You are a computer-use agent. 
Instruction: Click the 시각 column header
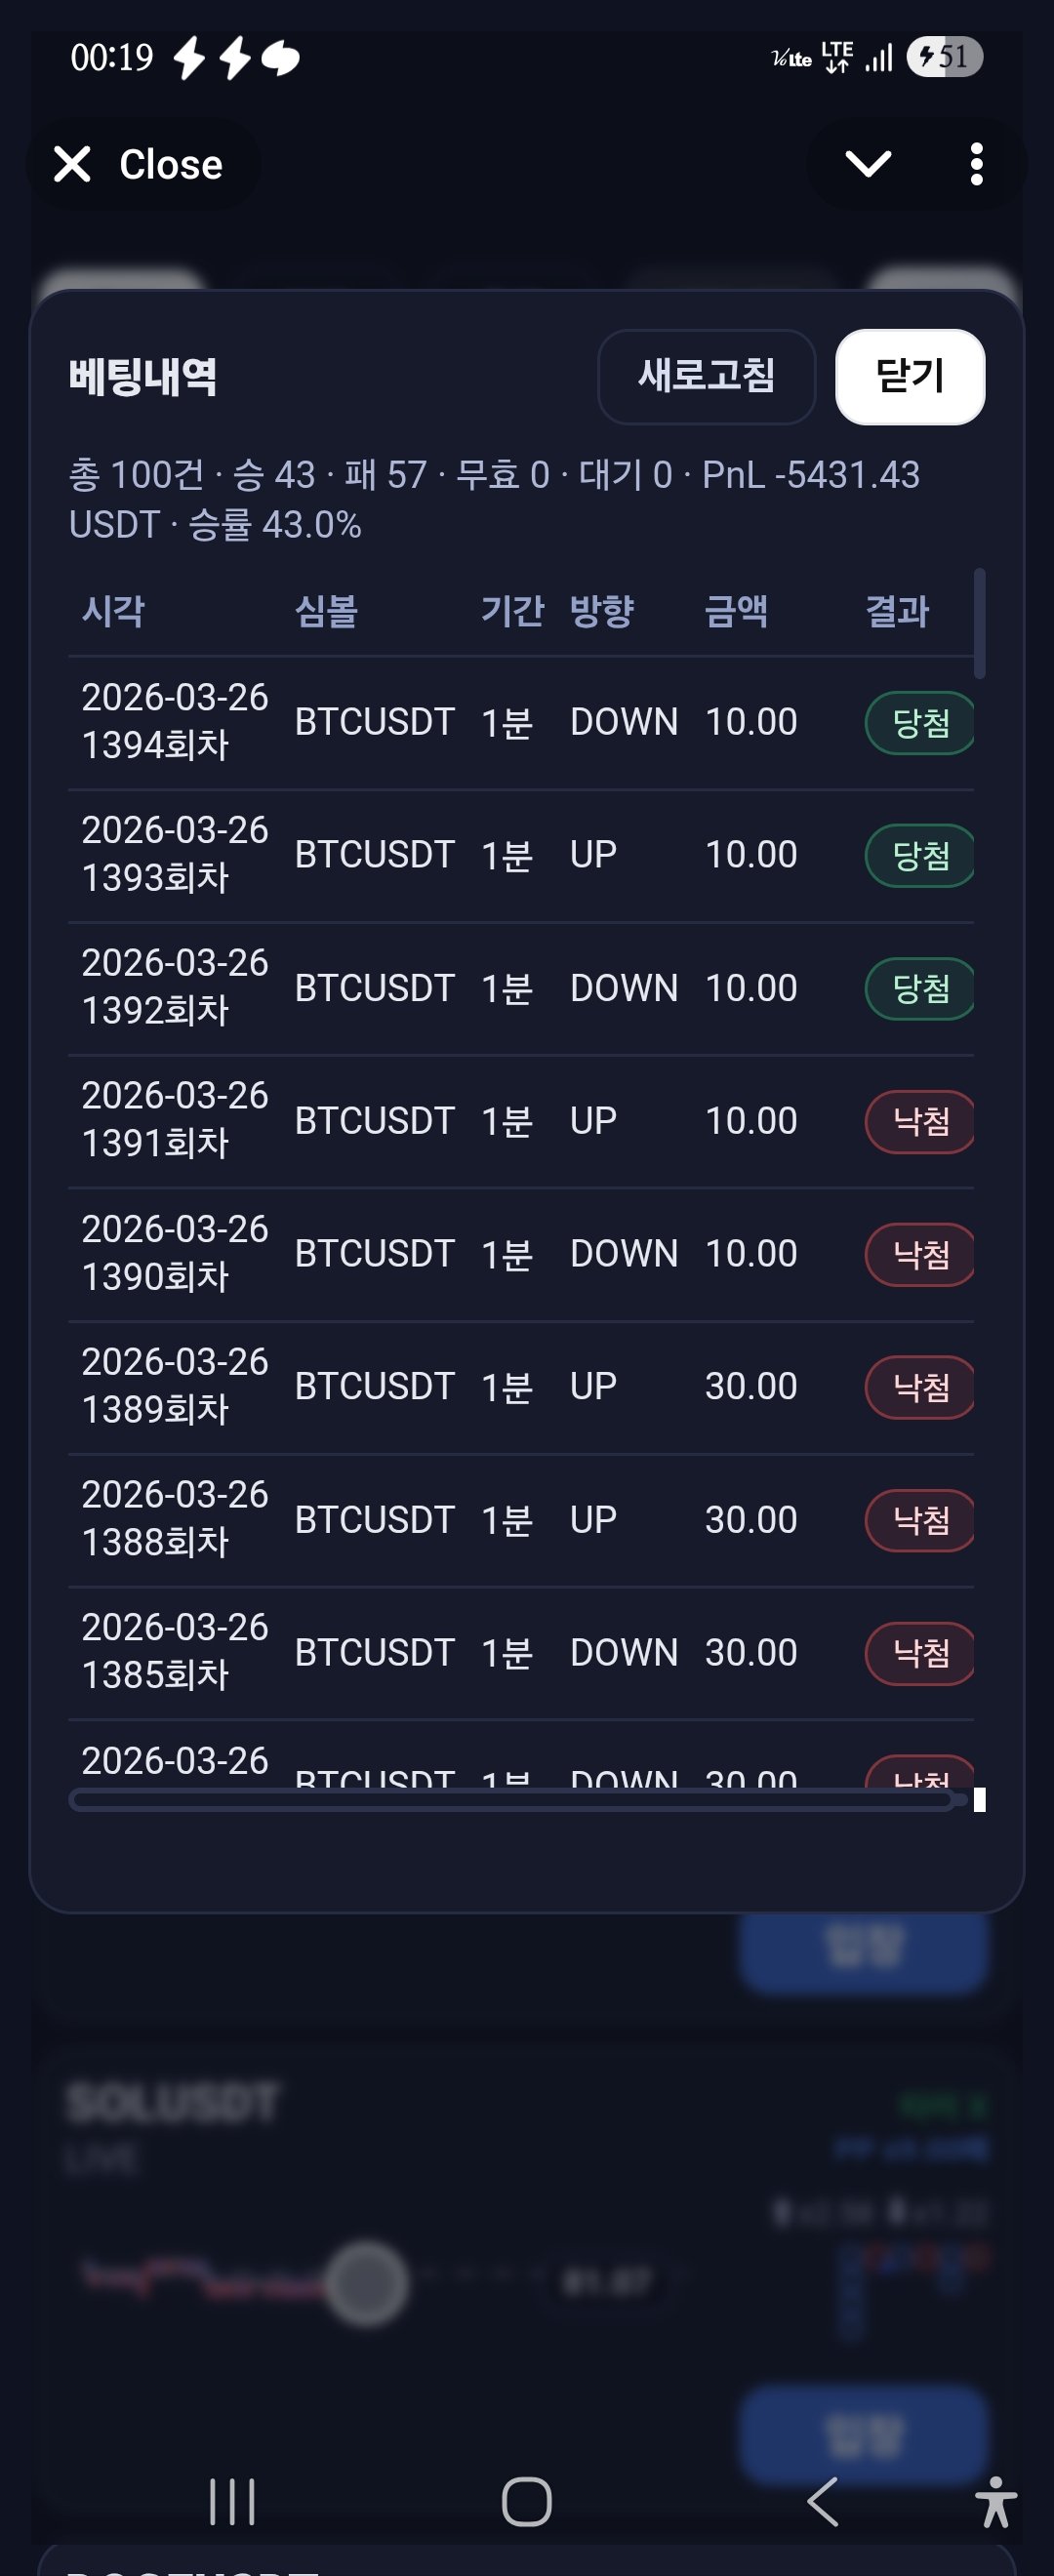point(114,611)
